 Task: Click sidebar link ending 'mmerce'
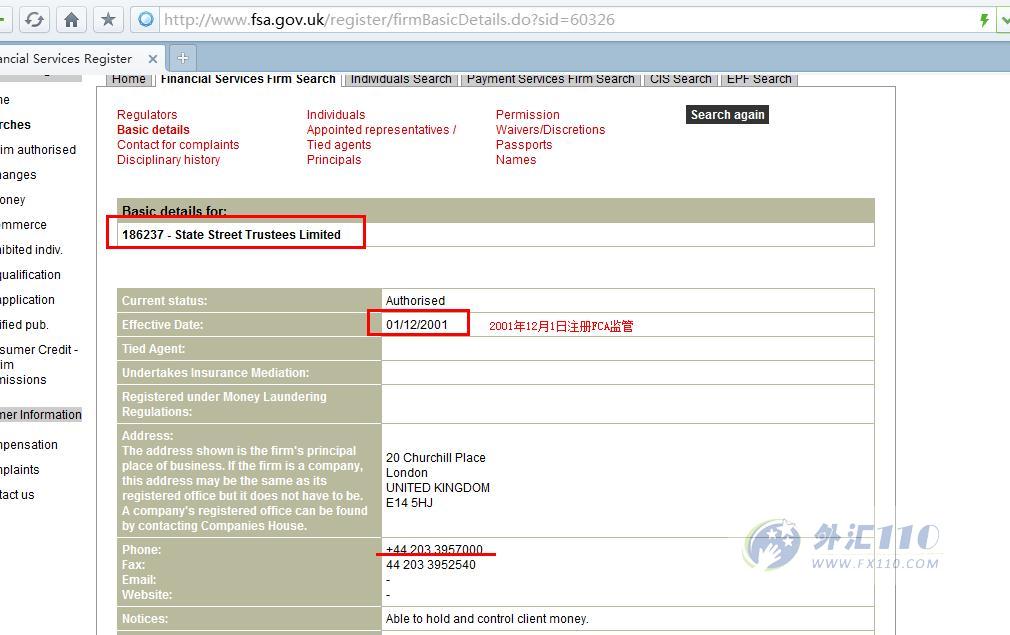coord(23,225)
